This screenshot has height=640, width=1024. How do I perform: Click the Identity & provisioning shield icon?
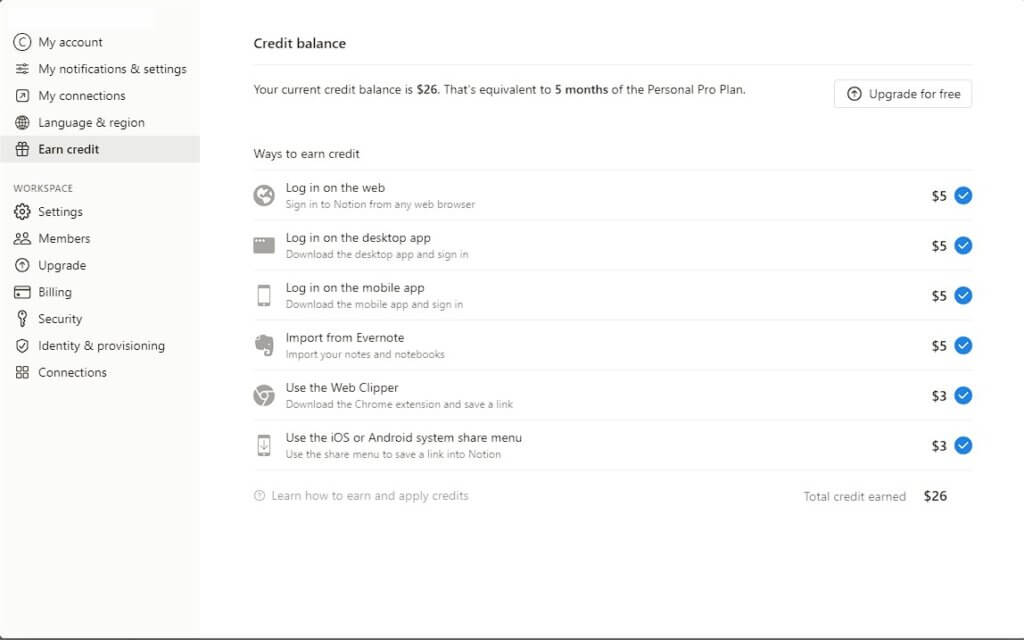(x=22, y=345)
